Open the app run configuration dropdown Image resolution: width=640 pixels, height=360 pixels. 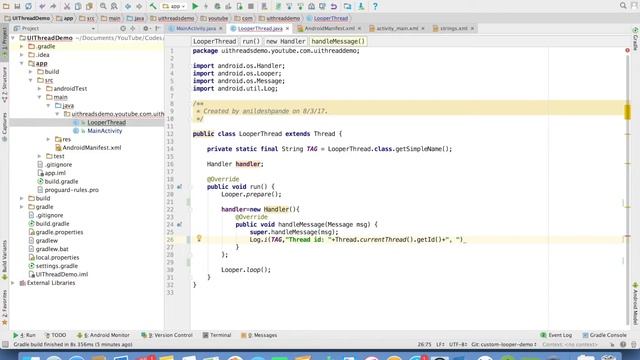click(x=174, y=6)
